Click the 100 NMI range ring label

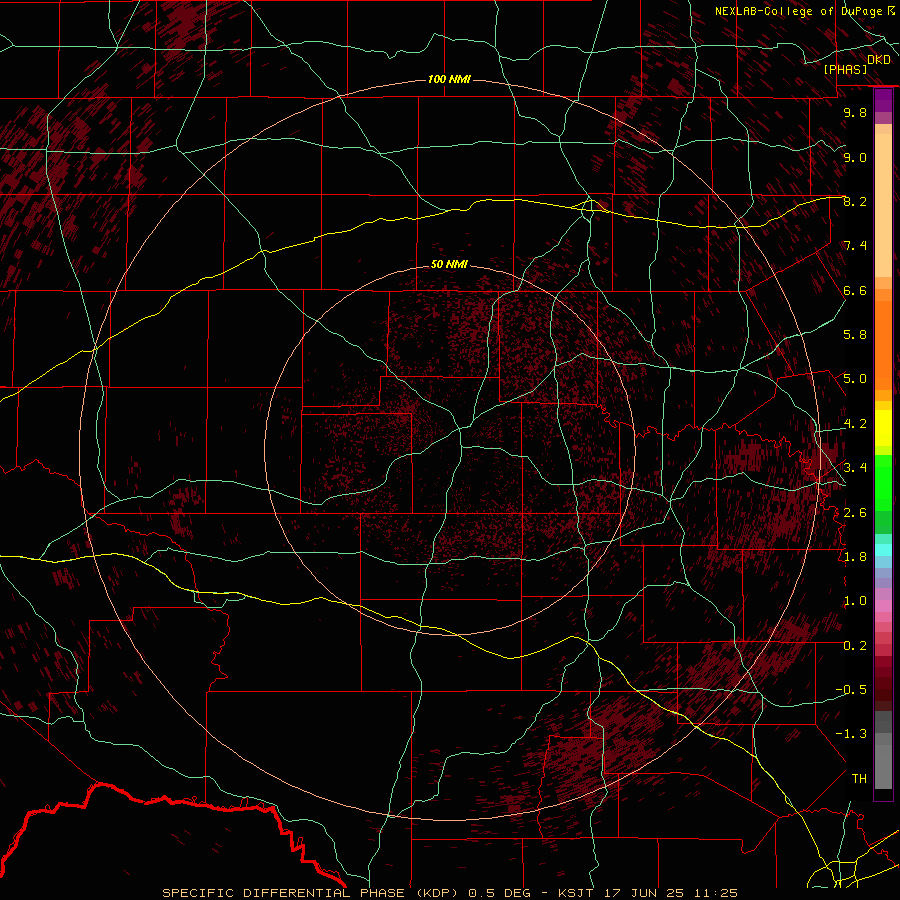click(449, 79)
